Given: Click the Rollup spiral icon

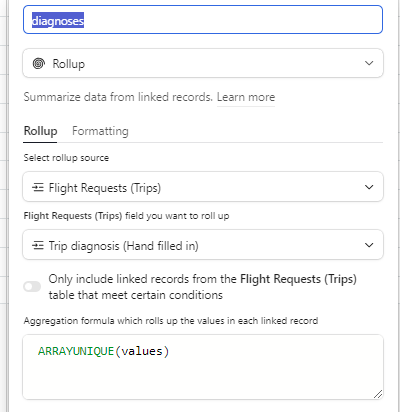Looking at the screenshot, I should 39,63.
